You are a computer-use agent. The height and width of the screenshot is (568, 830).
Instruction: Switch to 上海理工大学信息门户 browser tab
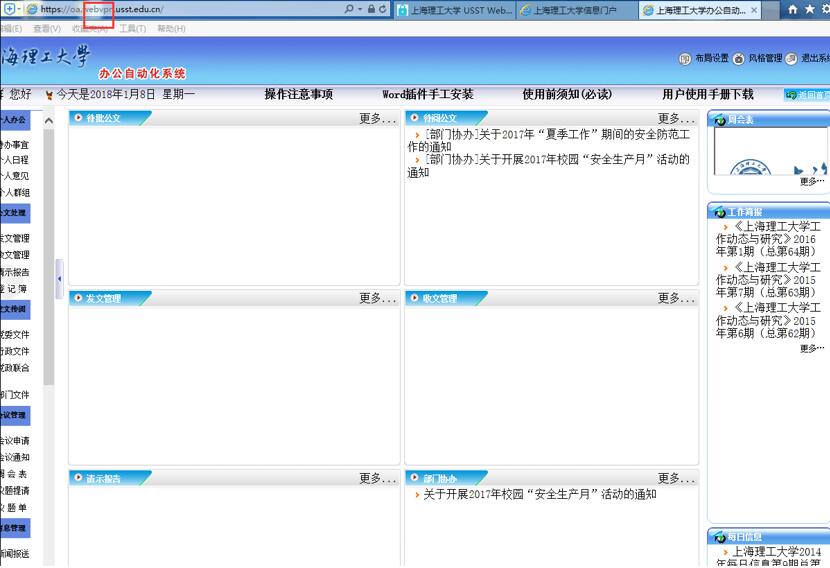576,10
